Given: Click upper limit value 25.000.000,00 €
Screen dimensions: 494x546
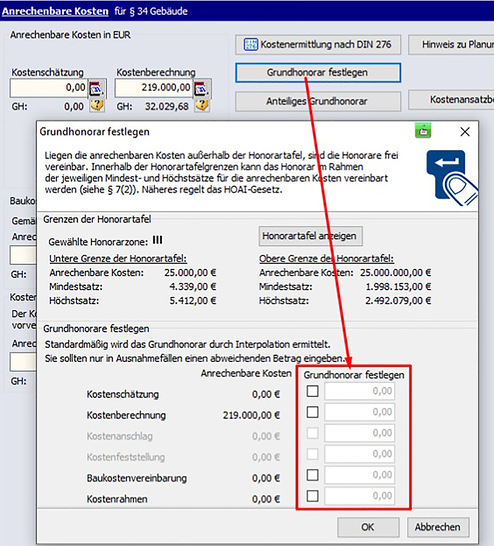Looking at the screenshot, I should pyautogui.click(x=395, y=273).
